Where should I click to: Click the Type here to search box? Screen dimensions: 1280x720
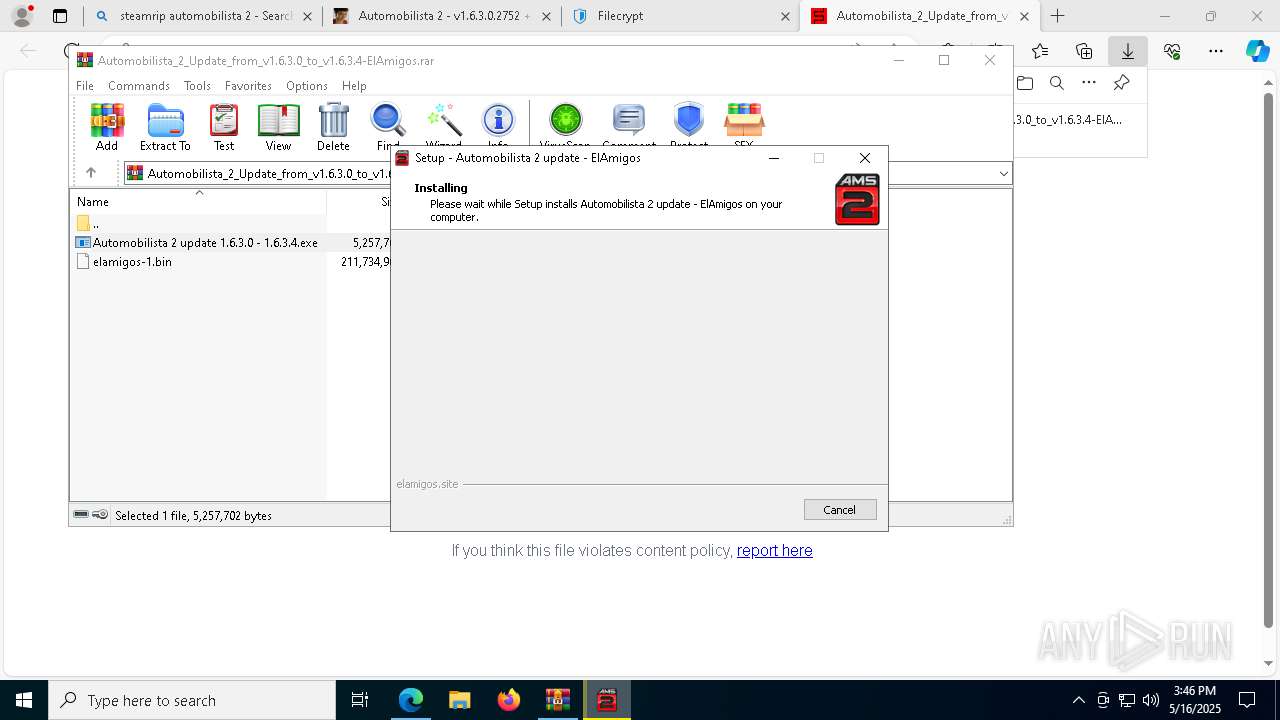(192, 700)
